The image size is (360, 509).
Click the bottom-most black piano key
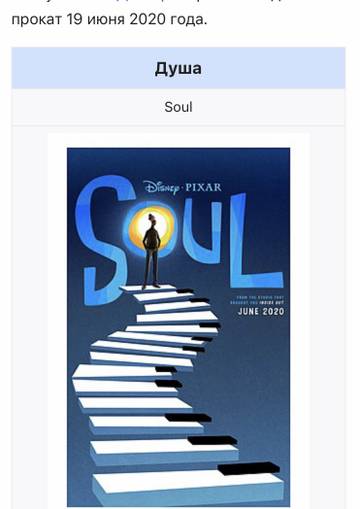click(248, 469)
